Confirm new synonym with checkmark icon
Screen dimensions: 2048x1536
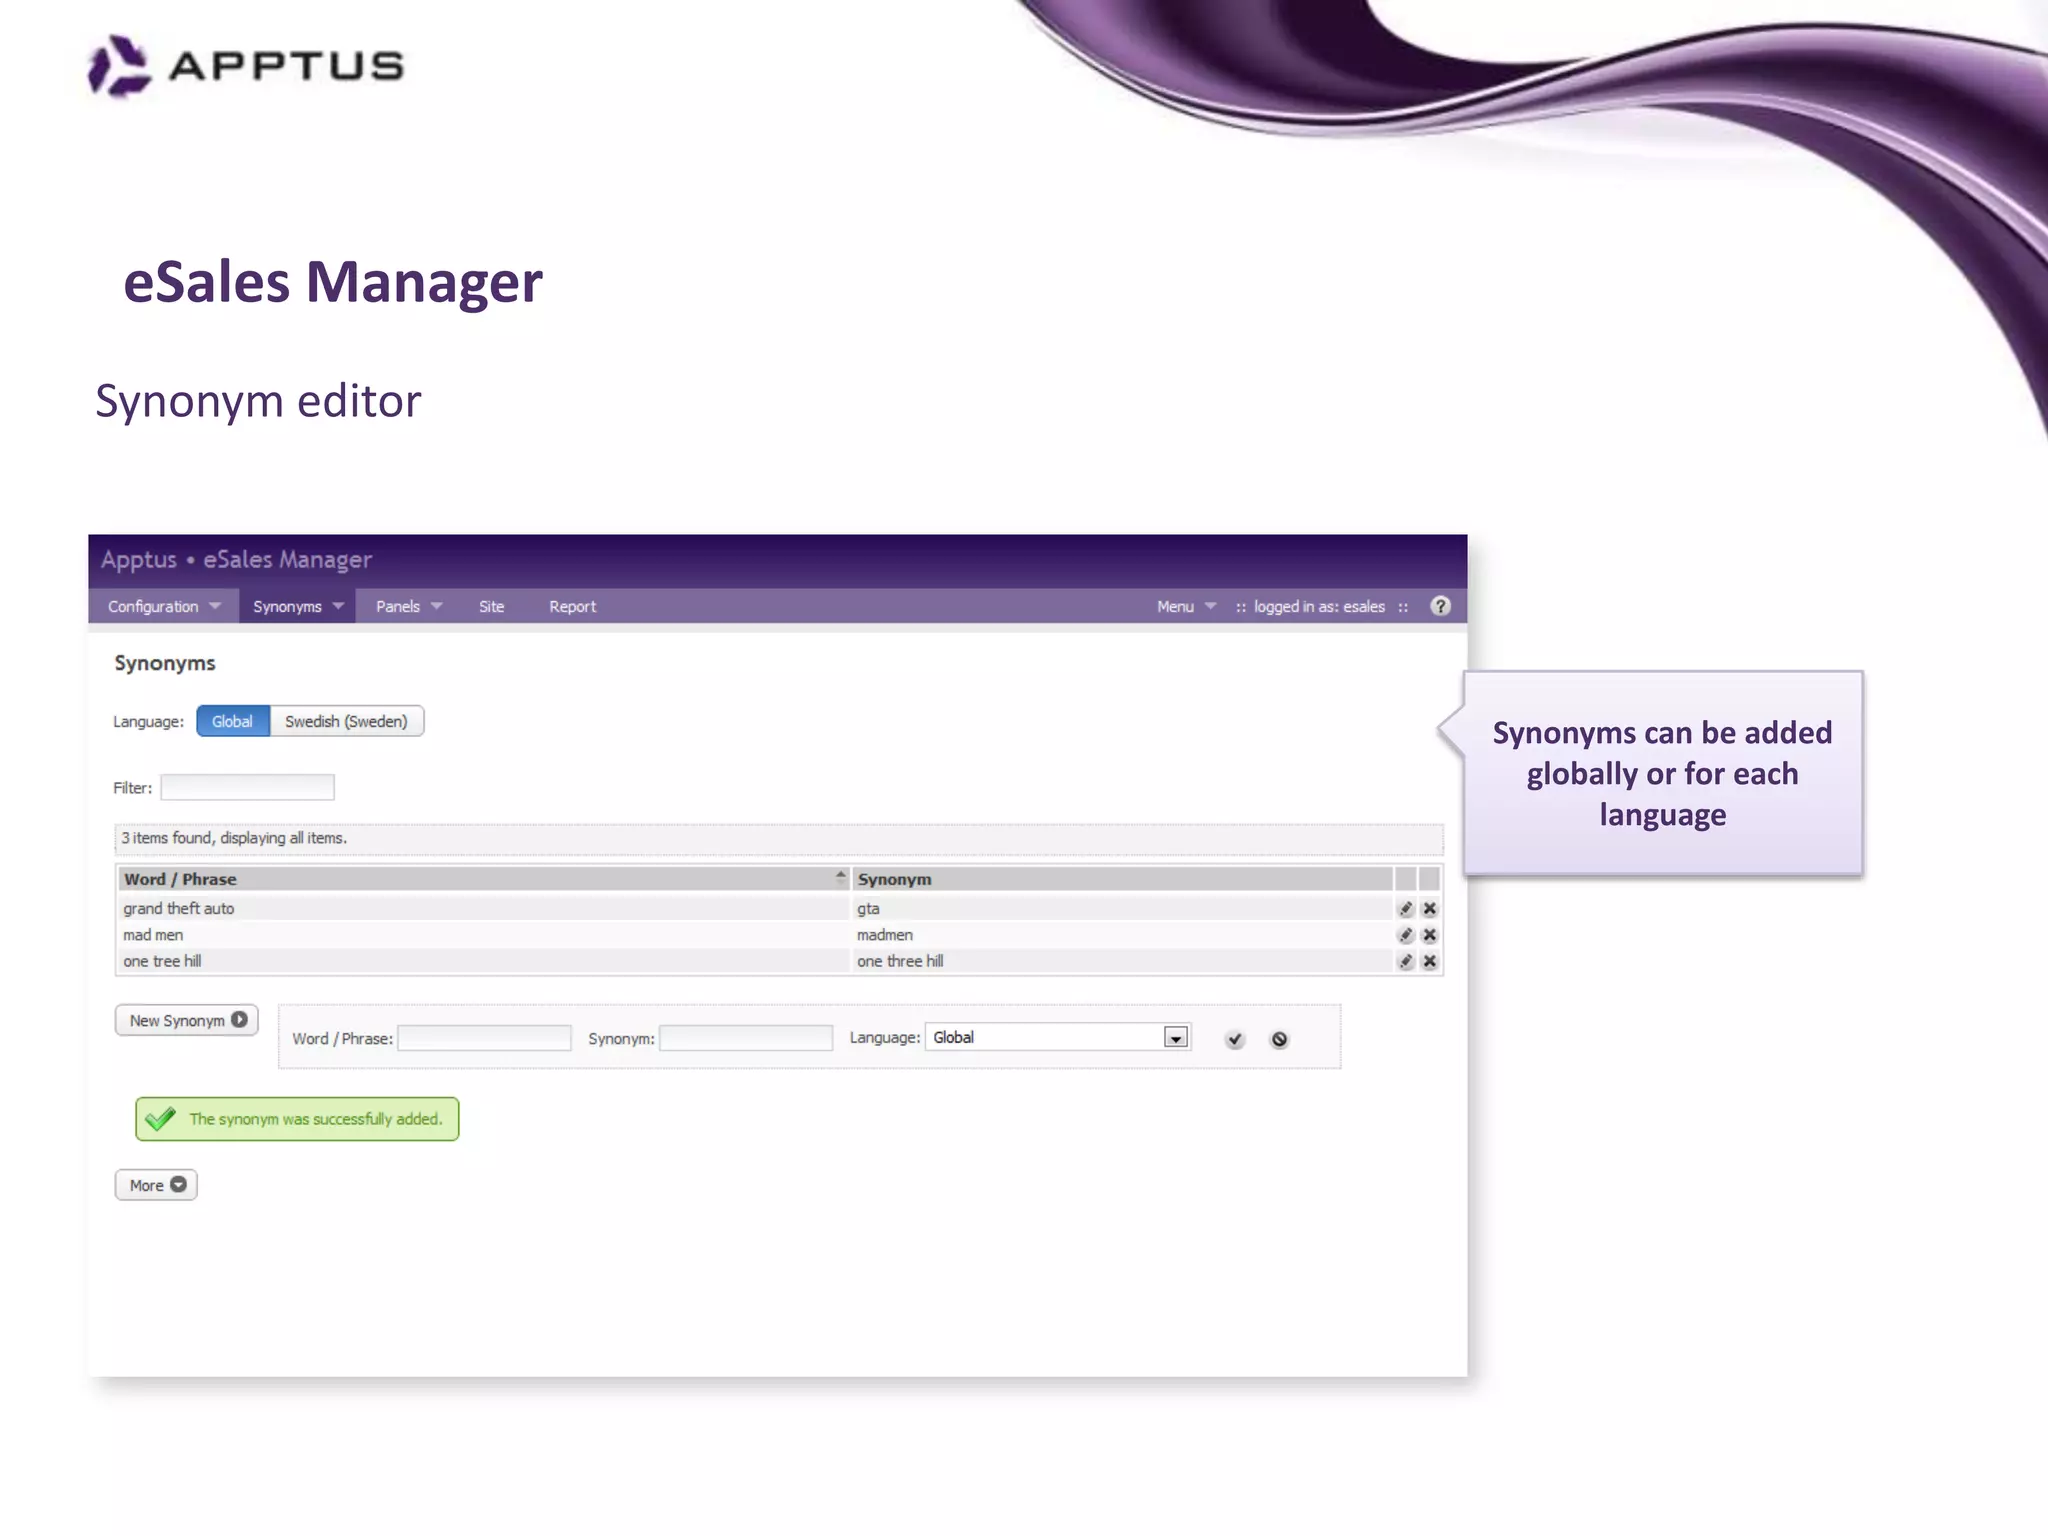tap(1235, 1039)
